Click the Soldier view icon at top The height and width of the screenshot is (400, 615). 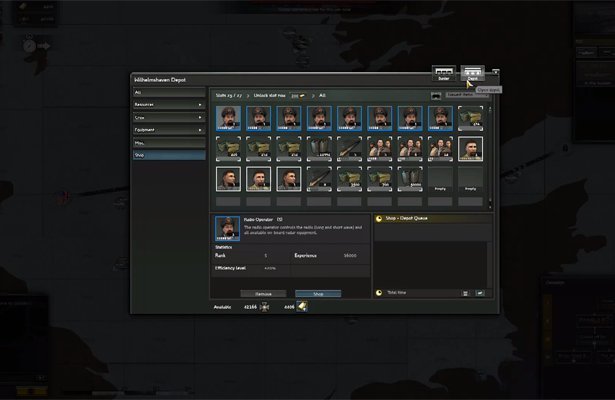pos(443,74)
